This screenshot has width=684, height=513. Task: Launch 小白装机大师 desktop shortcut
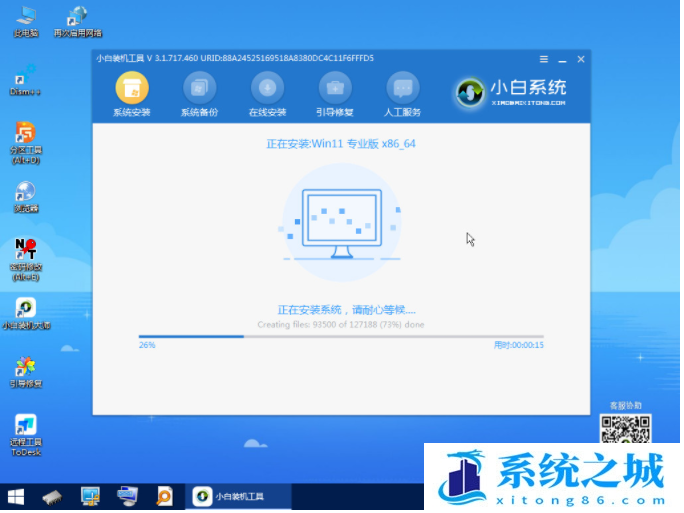[x=26, y=314]
